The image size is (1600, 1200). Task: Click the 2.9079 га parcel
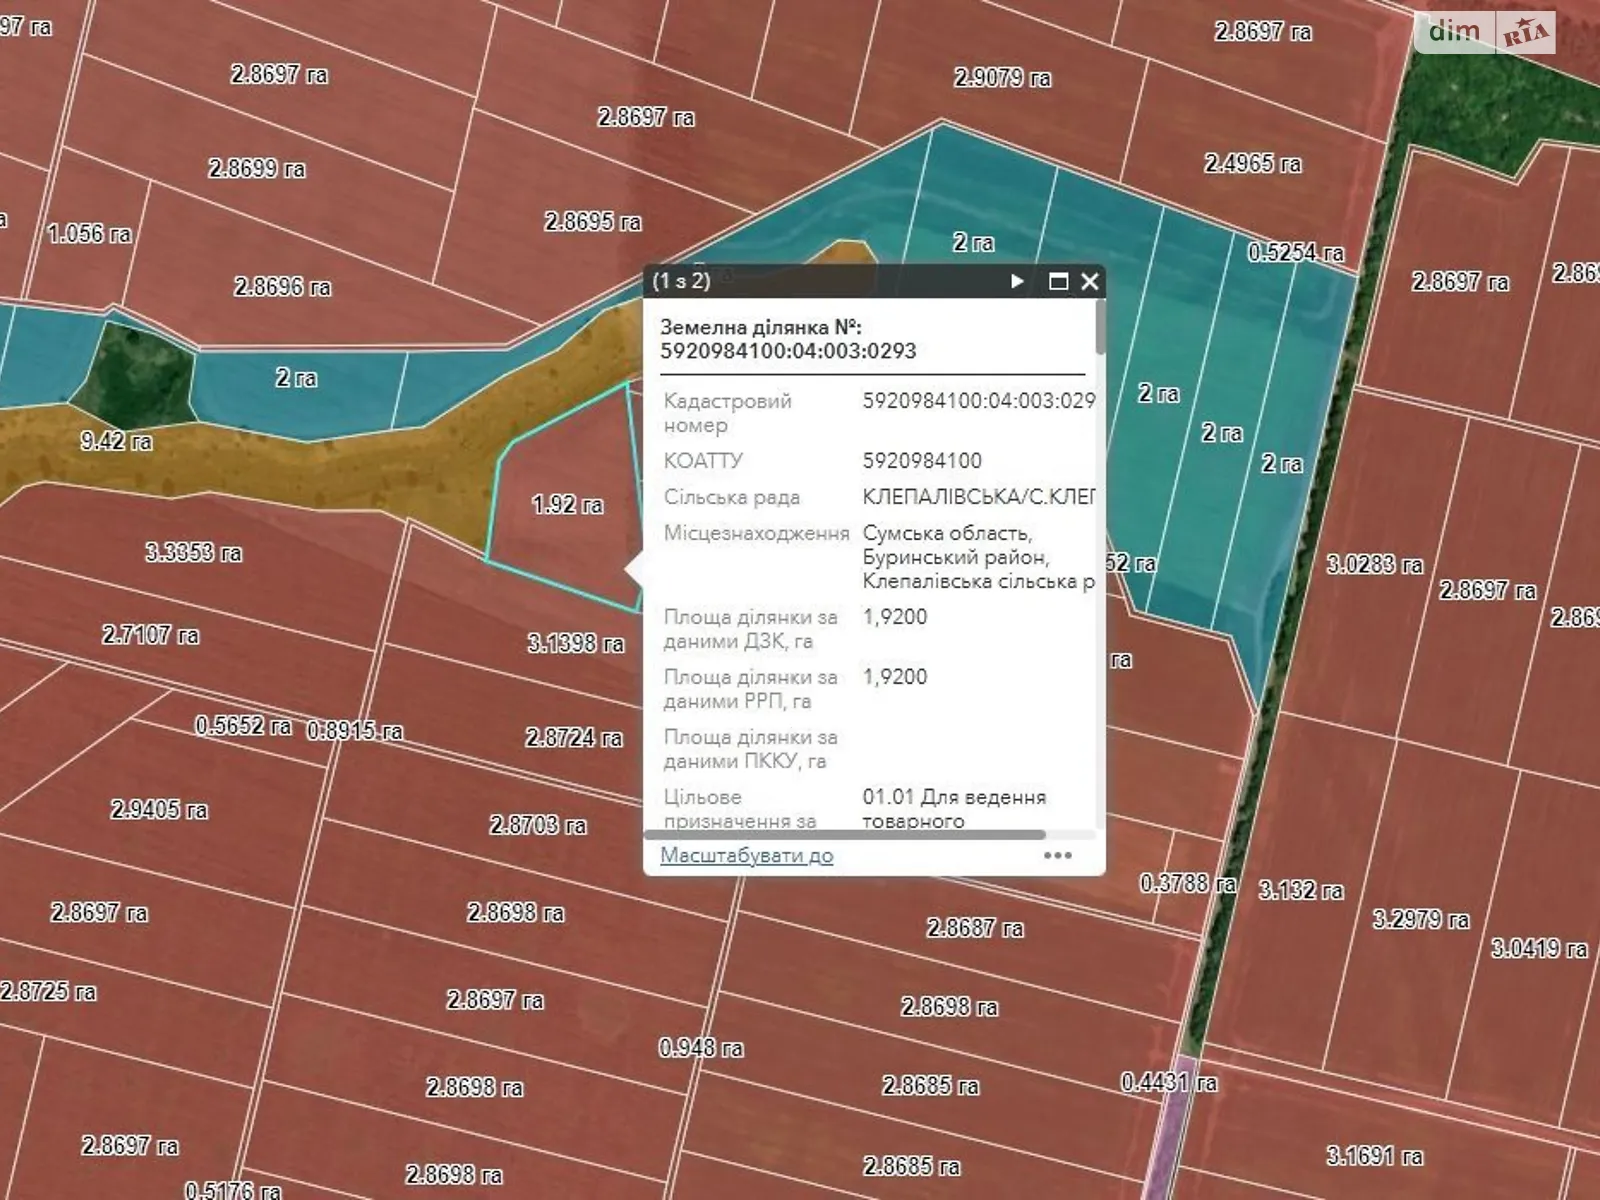coord(1002,78)
